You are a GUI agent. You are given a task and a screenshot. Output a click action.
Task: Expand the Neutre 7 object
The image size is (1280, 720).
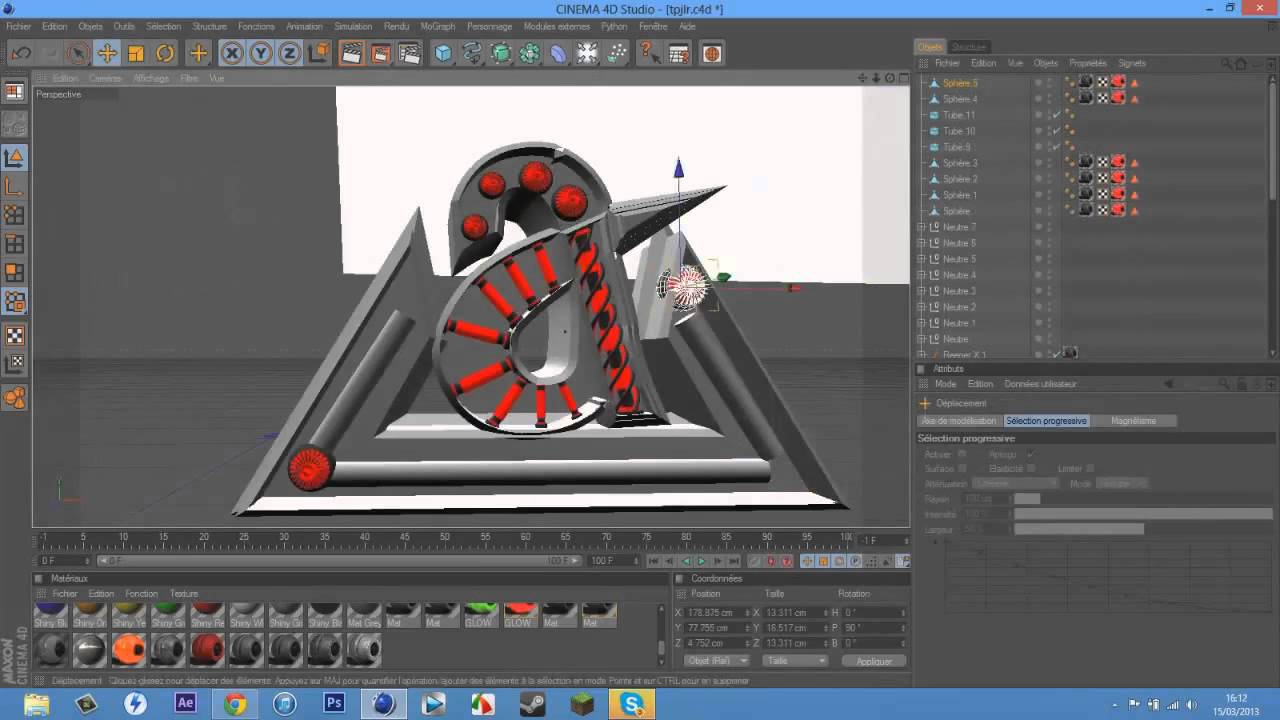[x=921, y=227]
